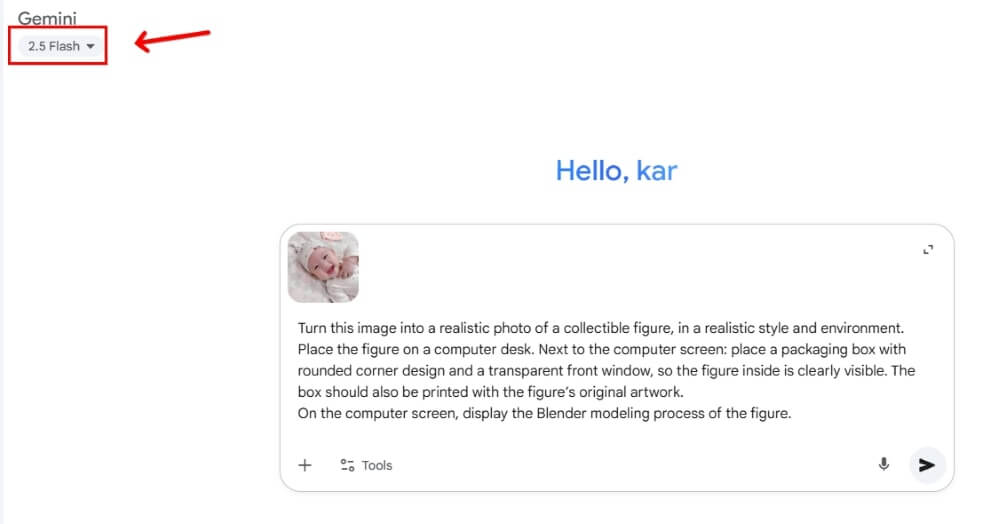Click the name "kar" in the greeting

[657, 171]
